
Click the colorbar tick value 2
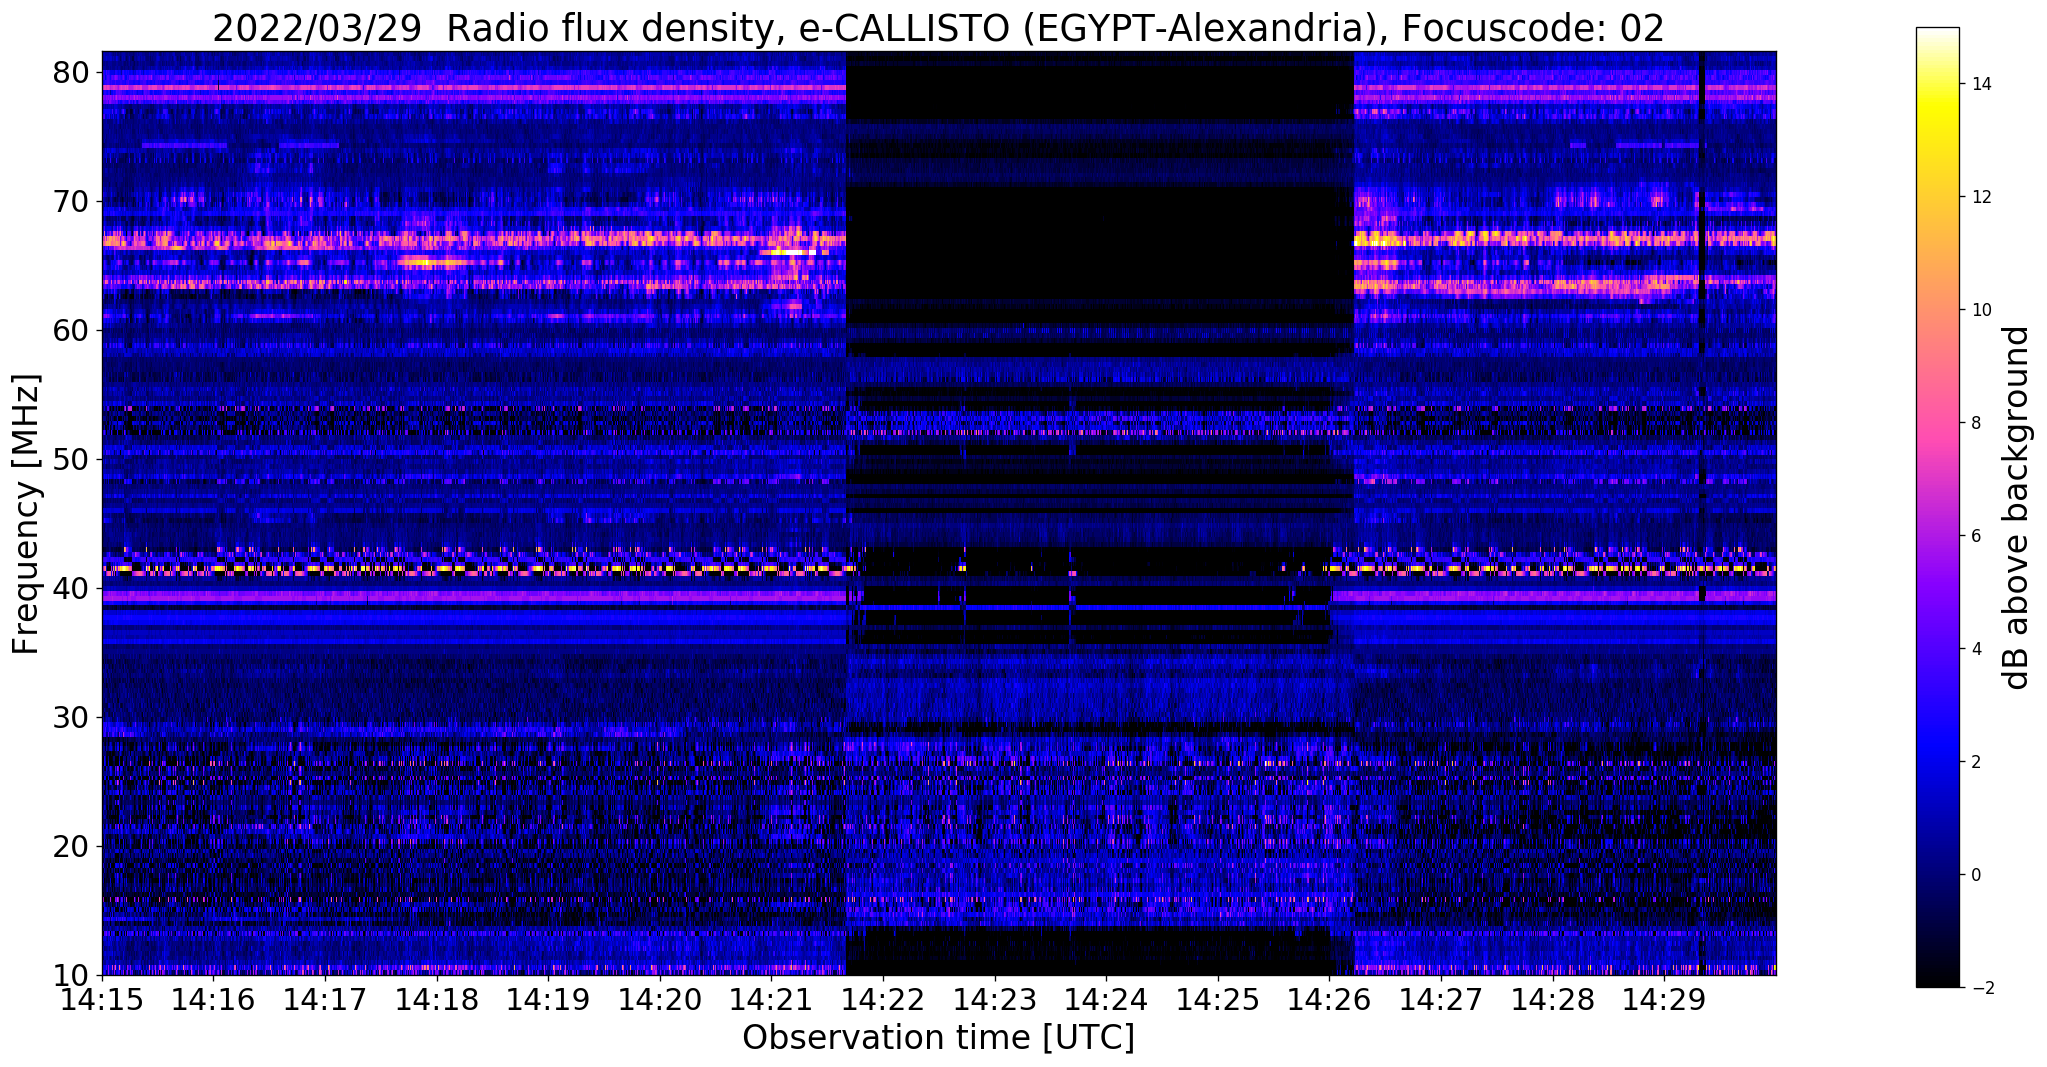[x=1975, y=762]
